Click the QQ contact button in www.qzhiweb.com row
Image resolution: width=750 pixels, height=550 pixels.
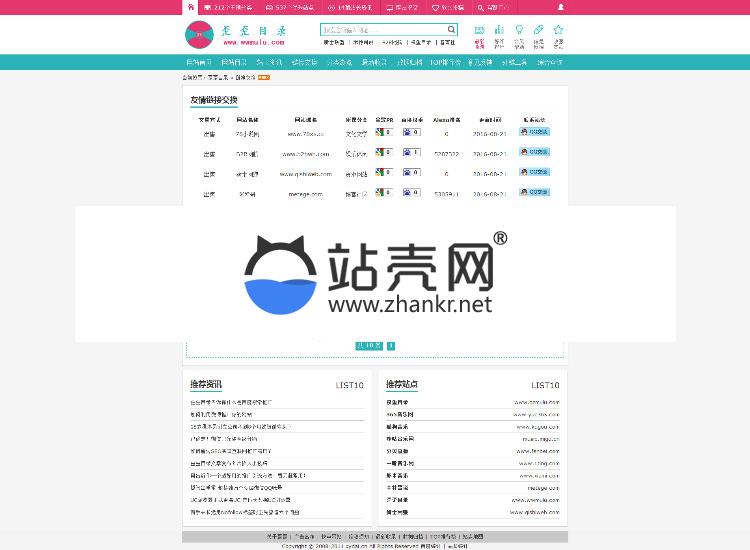[534, 172]
